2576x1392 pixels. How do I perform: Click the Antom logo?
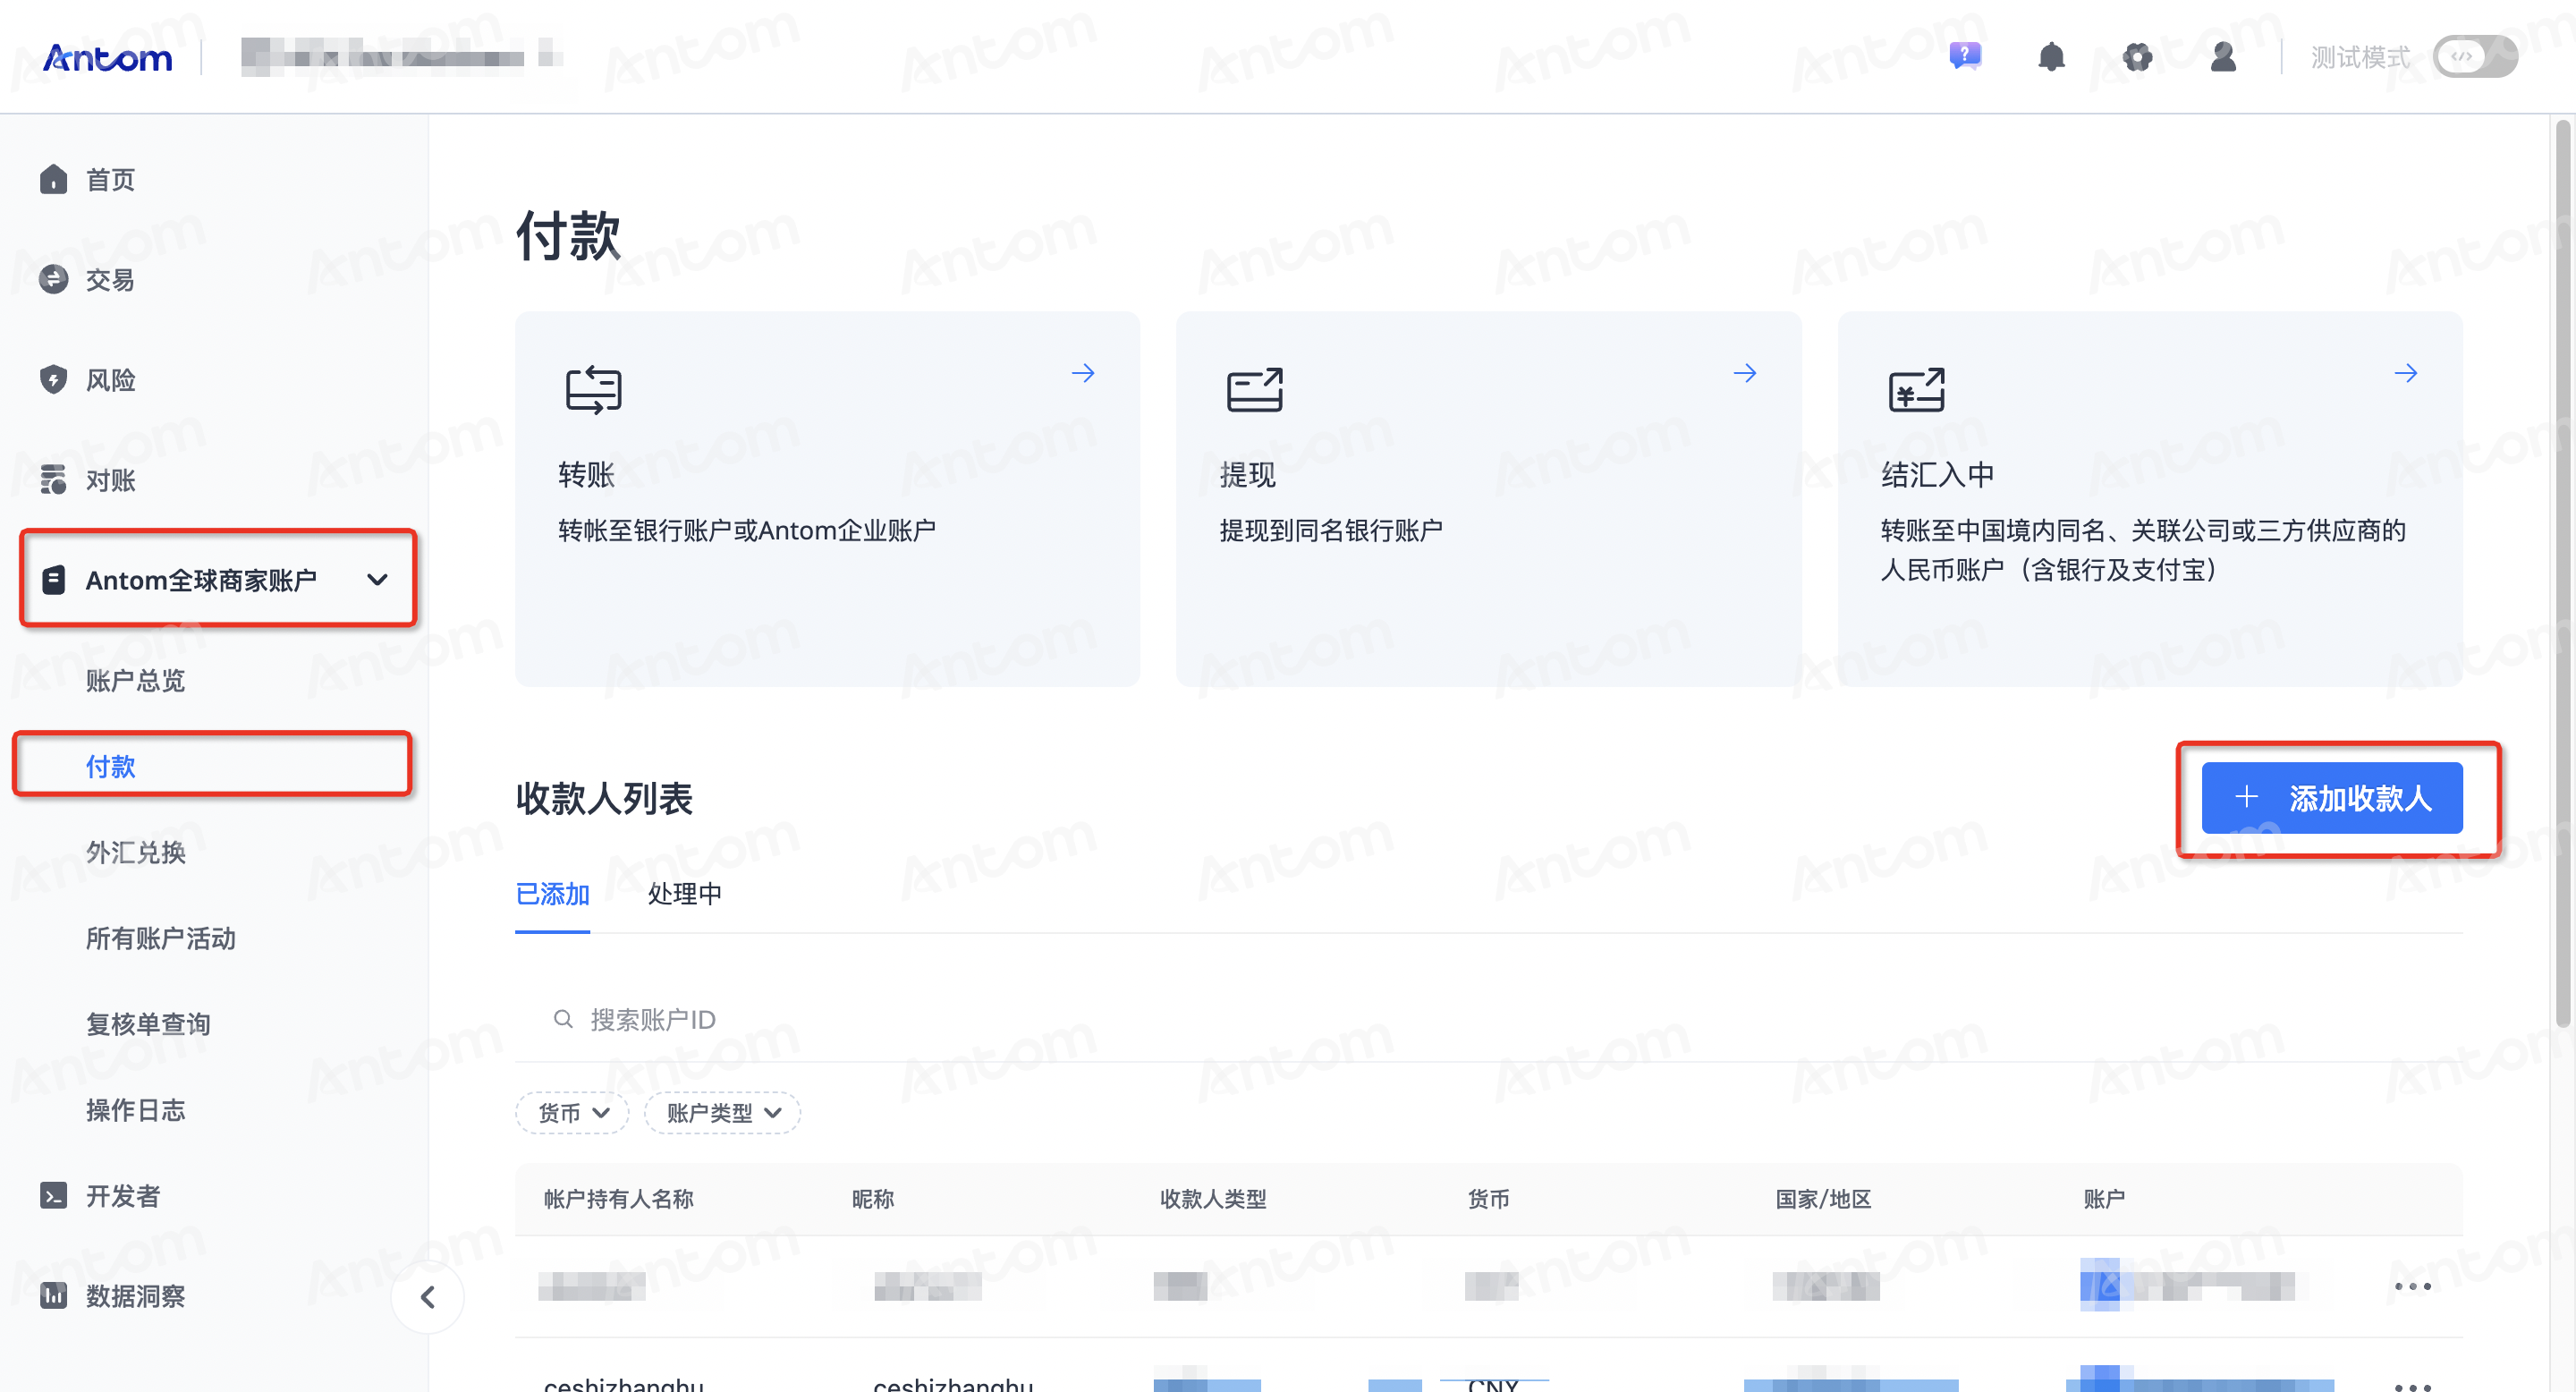point(107,57)
